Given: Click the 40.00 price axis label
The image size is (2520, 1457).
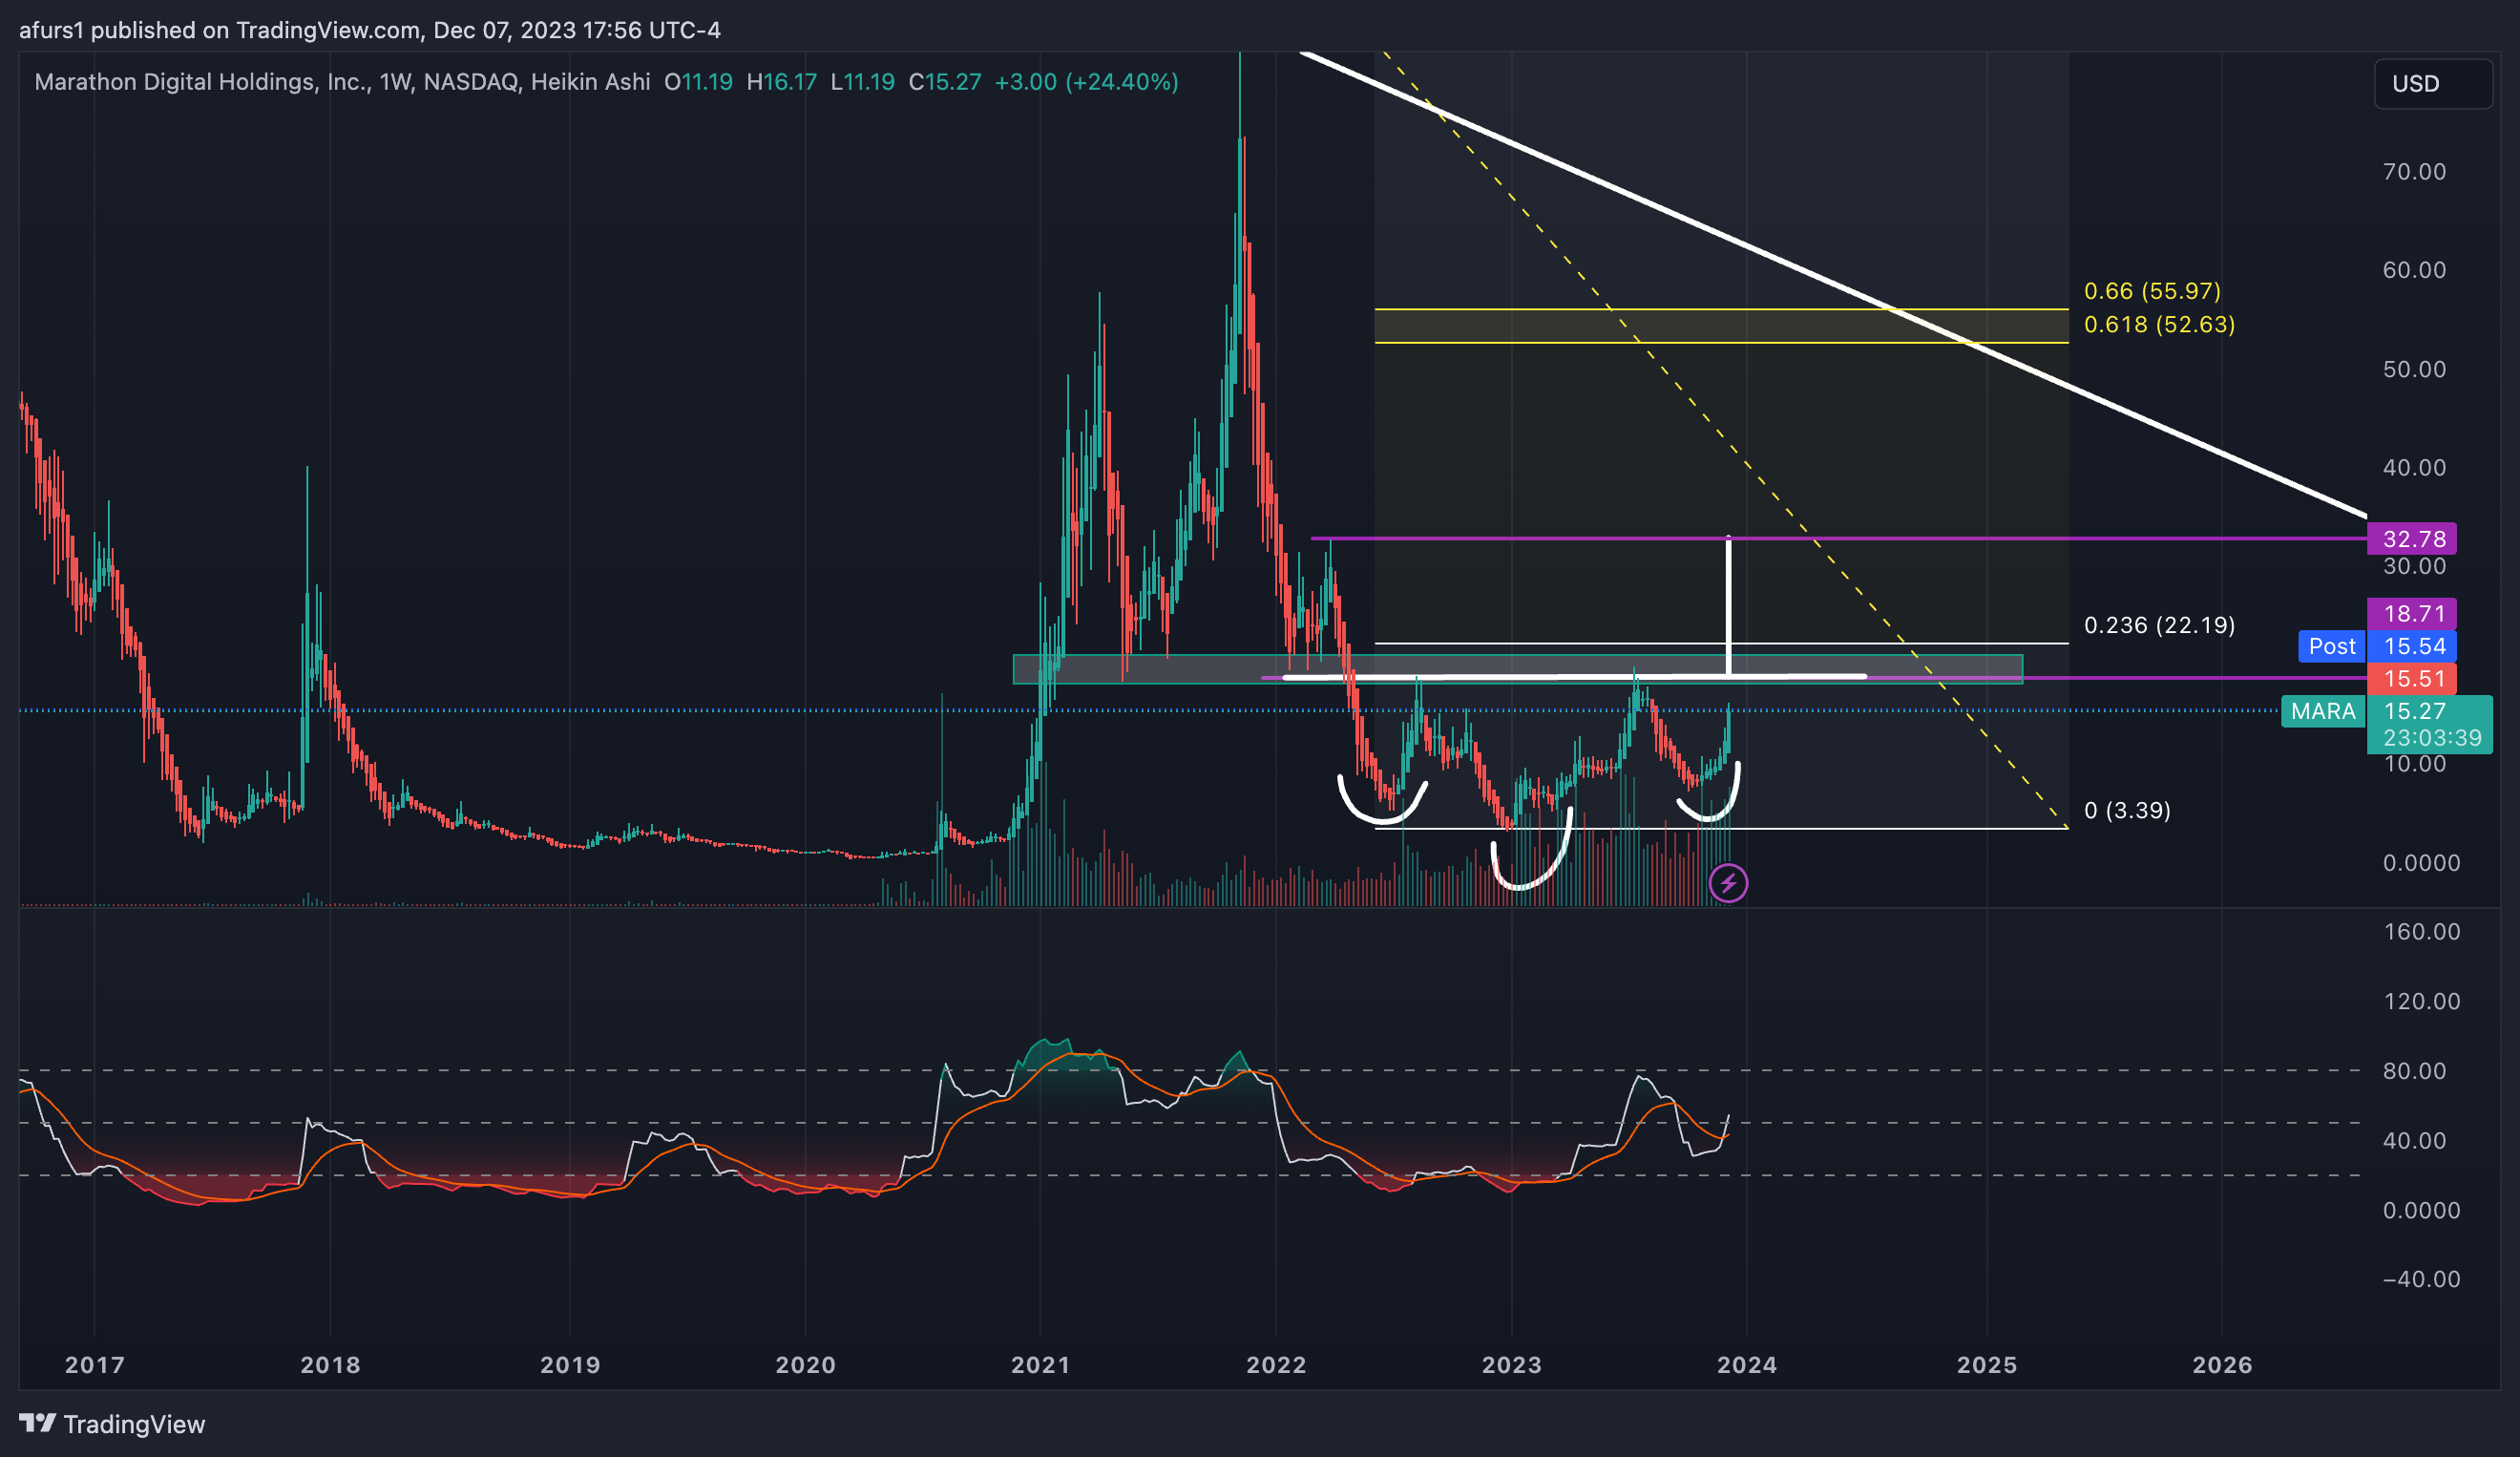Looking at the screenshot, I should point(2414,468).
